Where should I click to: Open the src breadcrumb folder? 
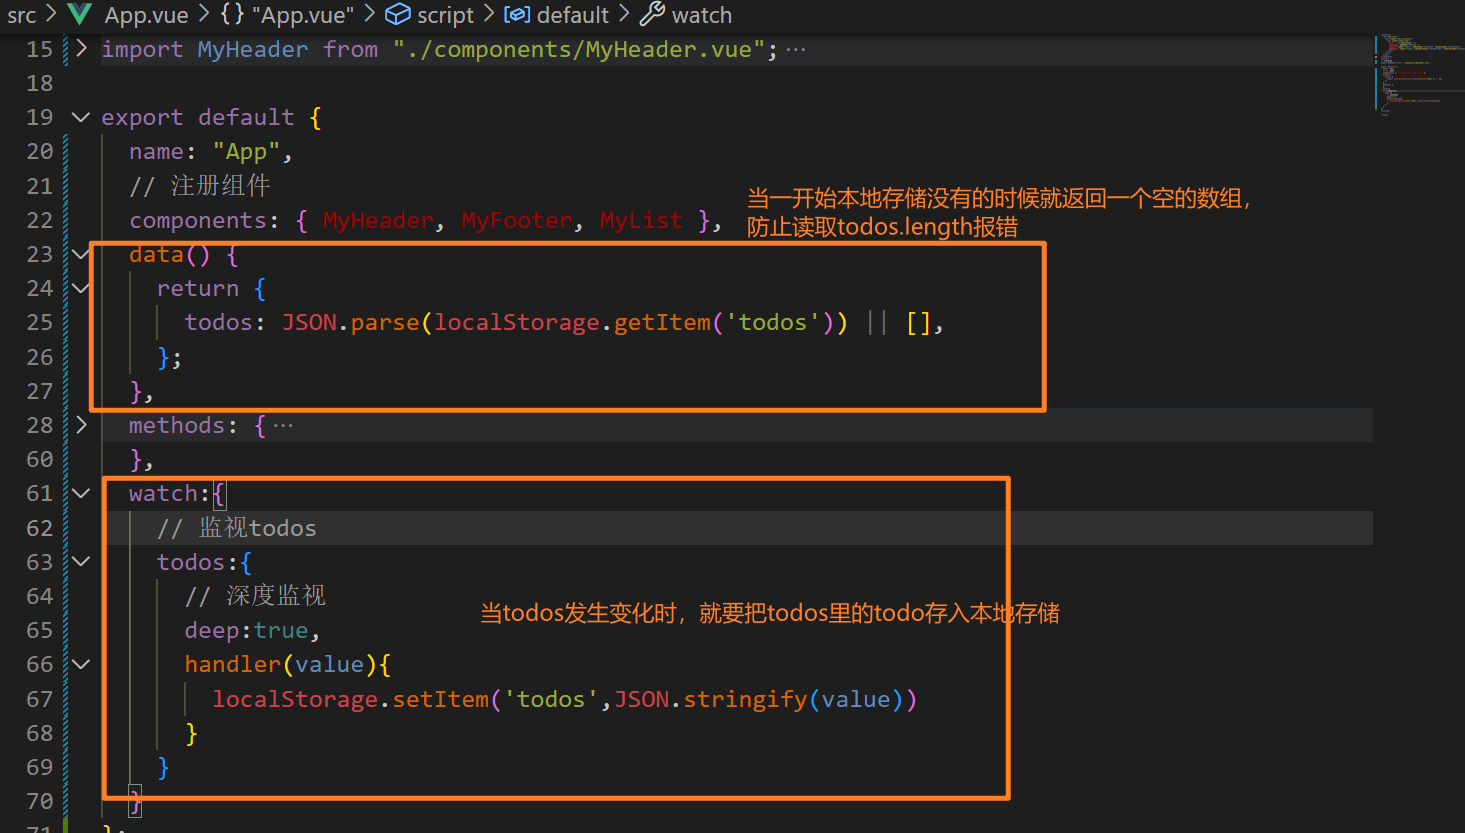pyautogui.click(x=22, y=15)
